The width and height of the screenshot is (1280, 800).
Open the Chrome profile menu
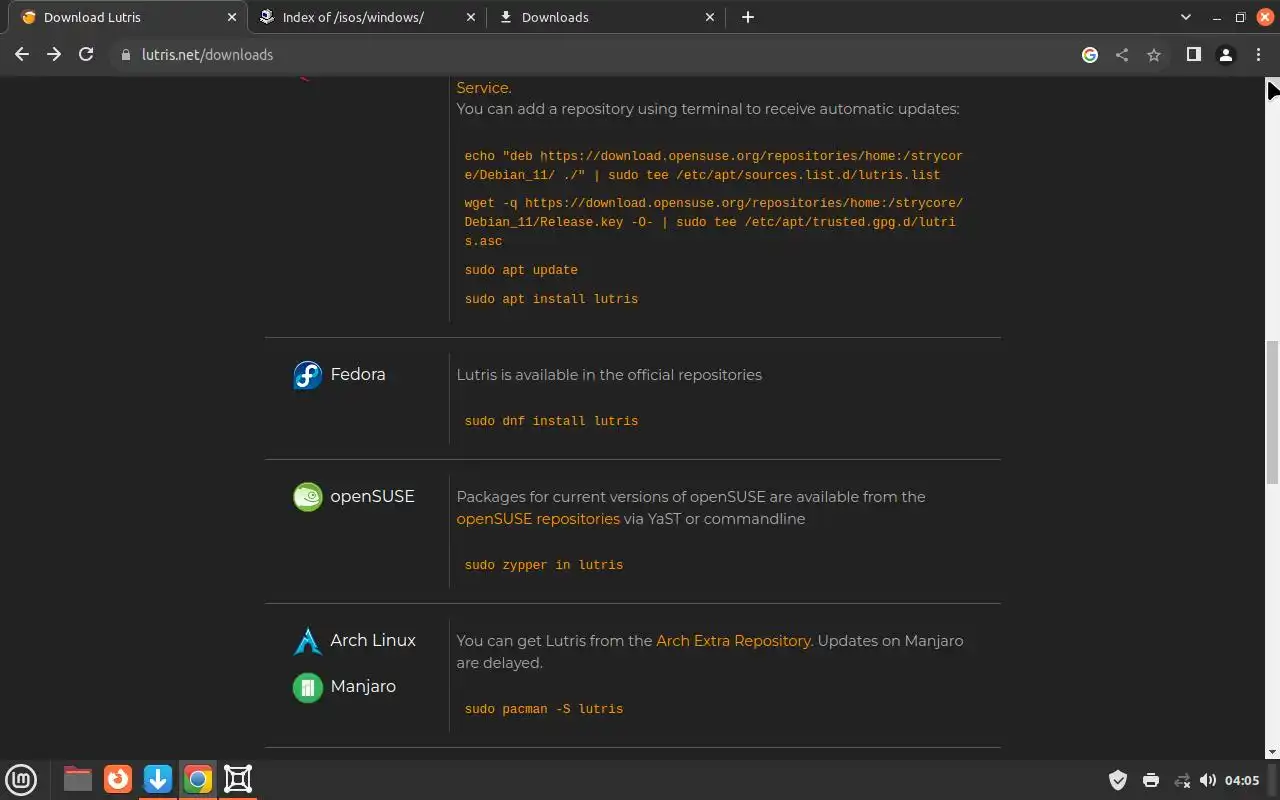point(1225,55)
